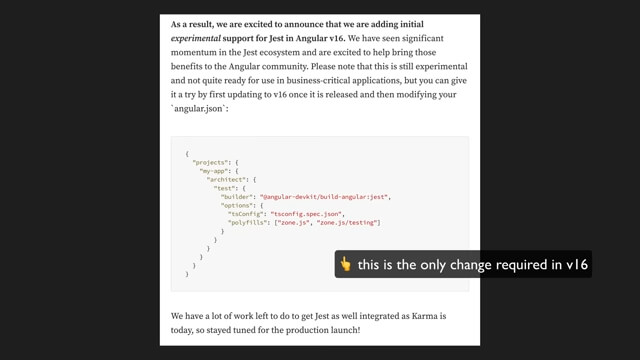Click the "@angular-devkit/build-angular:jest" builder value

click(323, 197)
